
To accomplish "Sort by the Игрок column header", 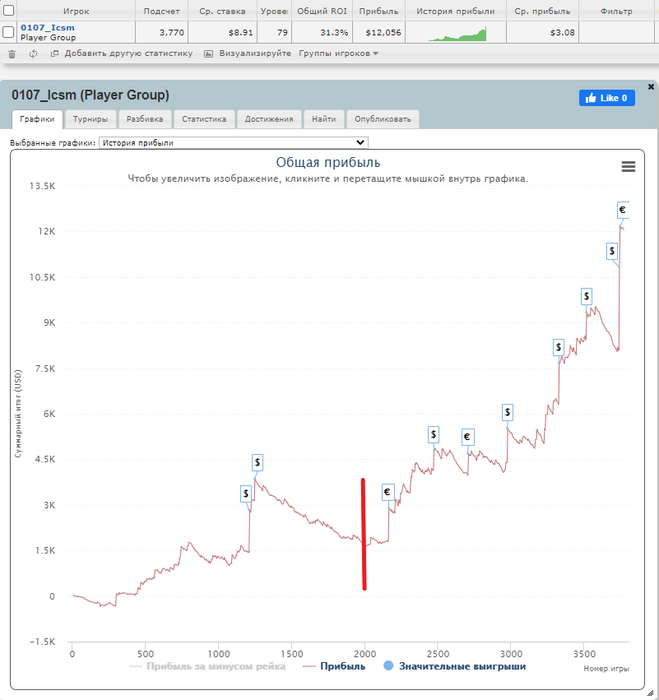I will click(76, 11).
